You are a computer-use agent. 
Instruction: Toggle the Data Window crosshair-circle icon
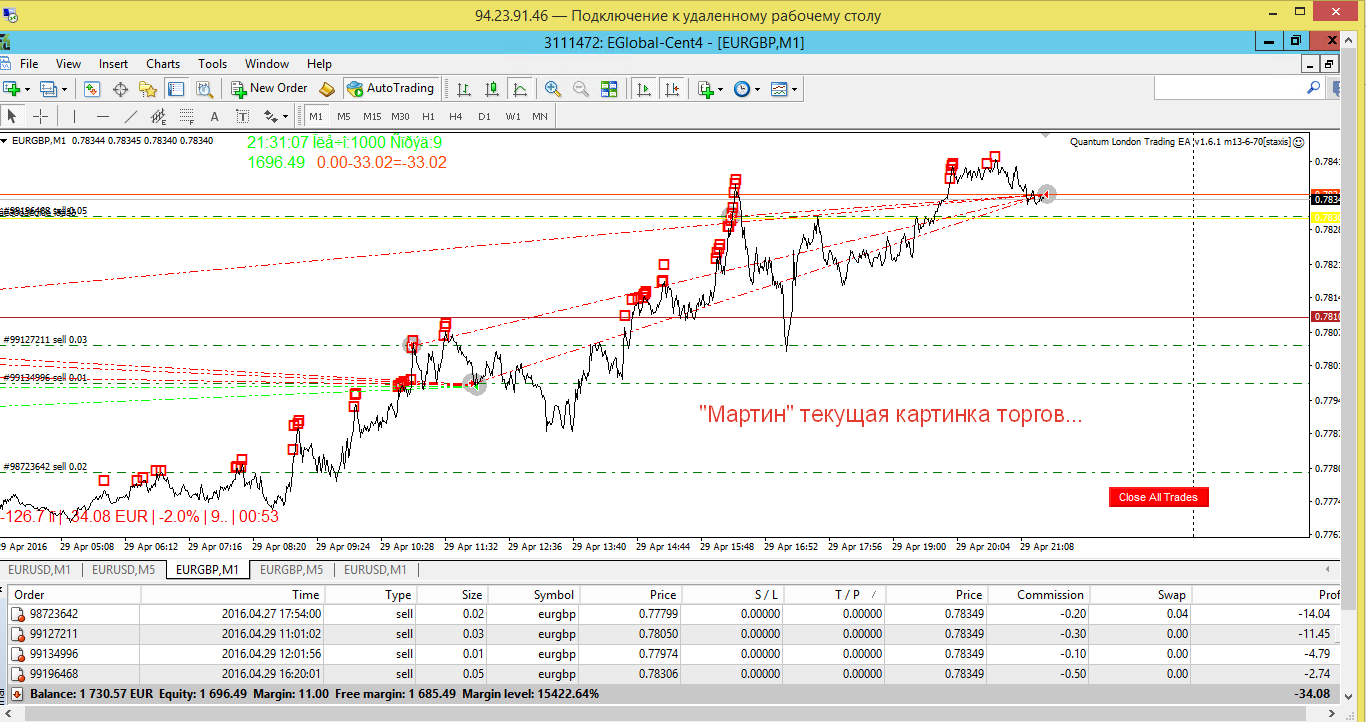120,89
